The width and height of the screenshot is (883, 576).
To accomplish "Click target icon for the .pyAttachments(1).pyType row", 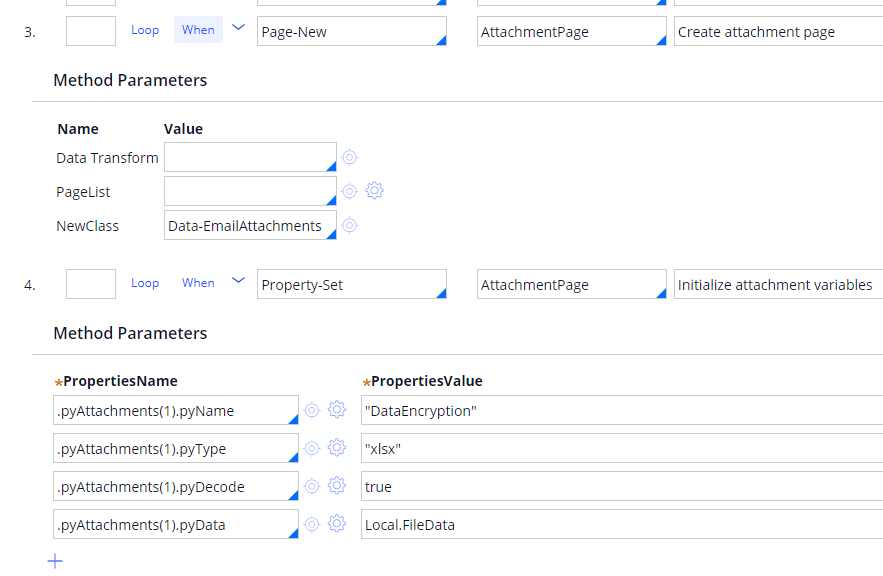I will pyautogui.click(x=312, y=448).
